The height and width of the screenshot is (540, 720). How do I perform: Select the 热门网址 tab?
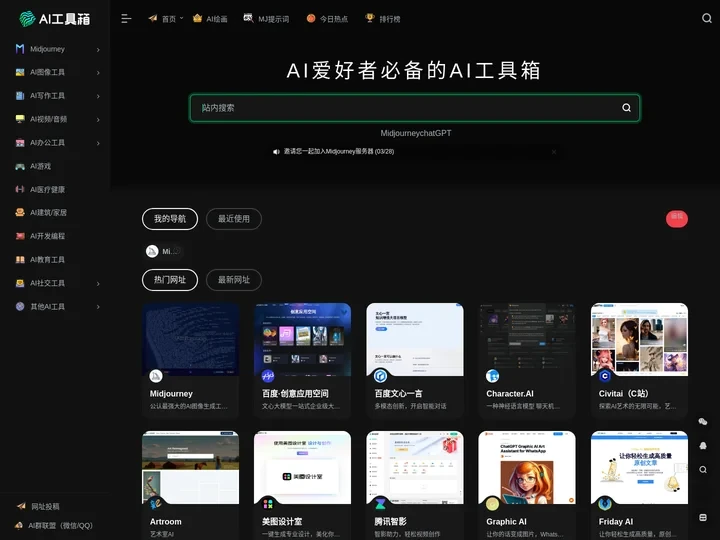click(x=170, y=280)
